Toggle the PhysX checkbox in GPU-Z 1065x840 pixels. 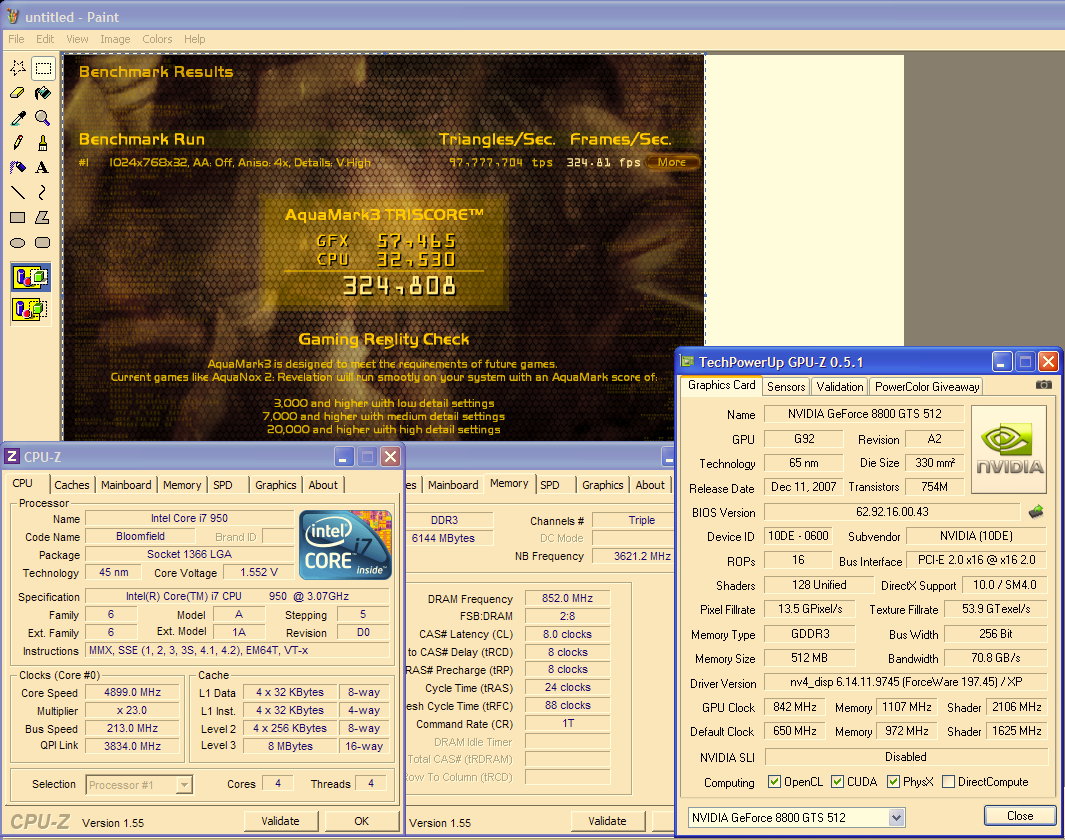click(x=893, y=782)
